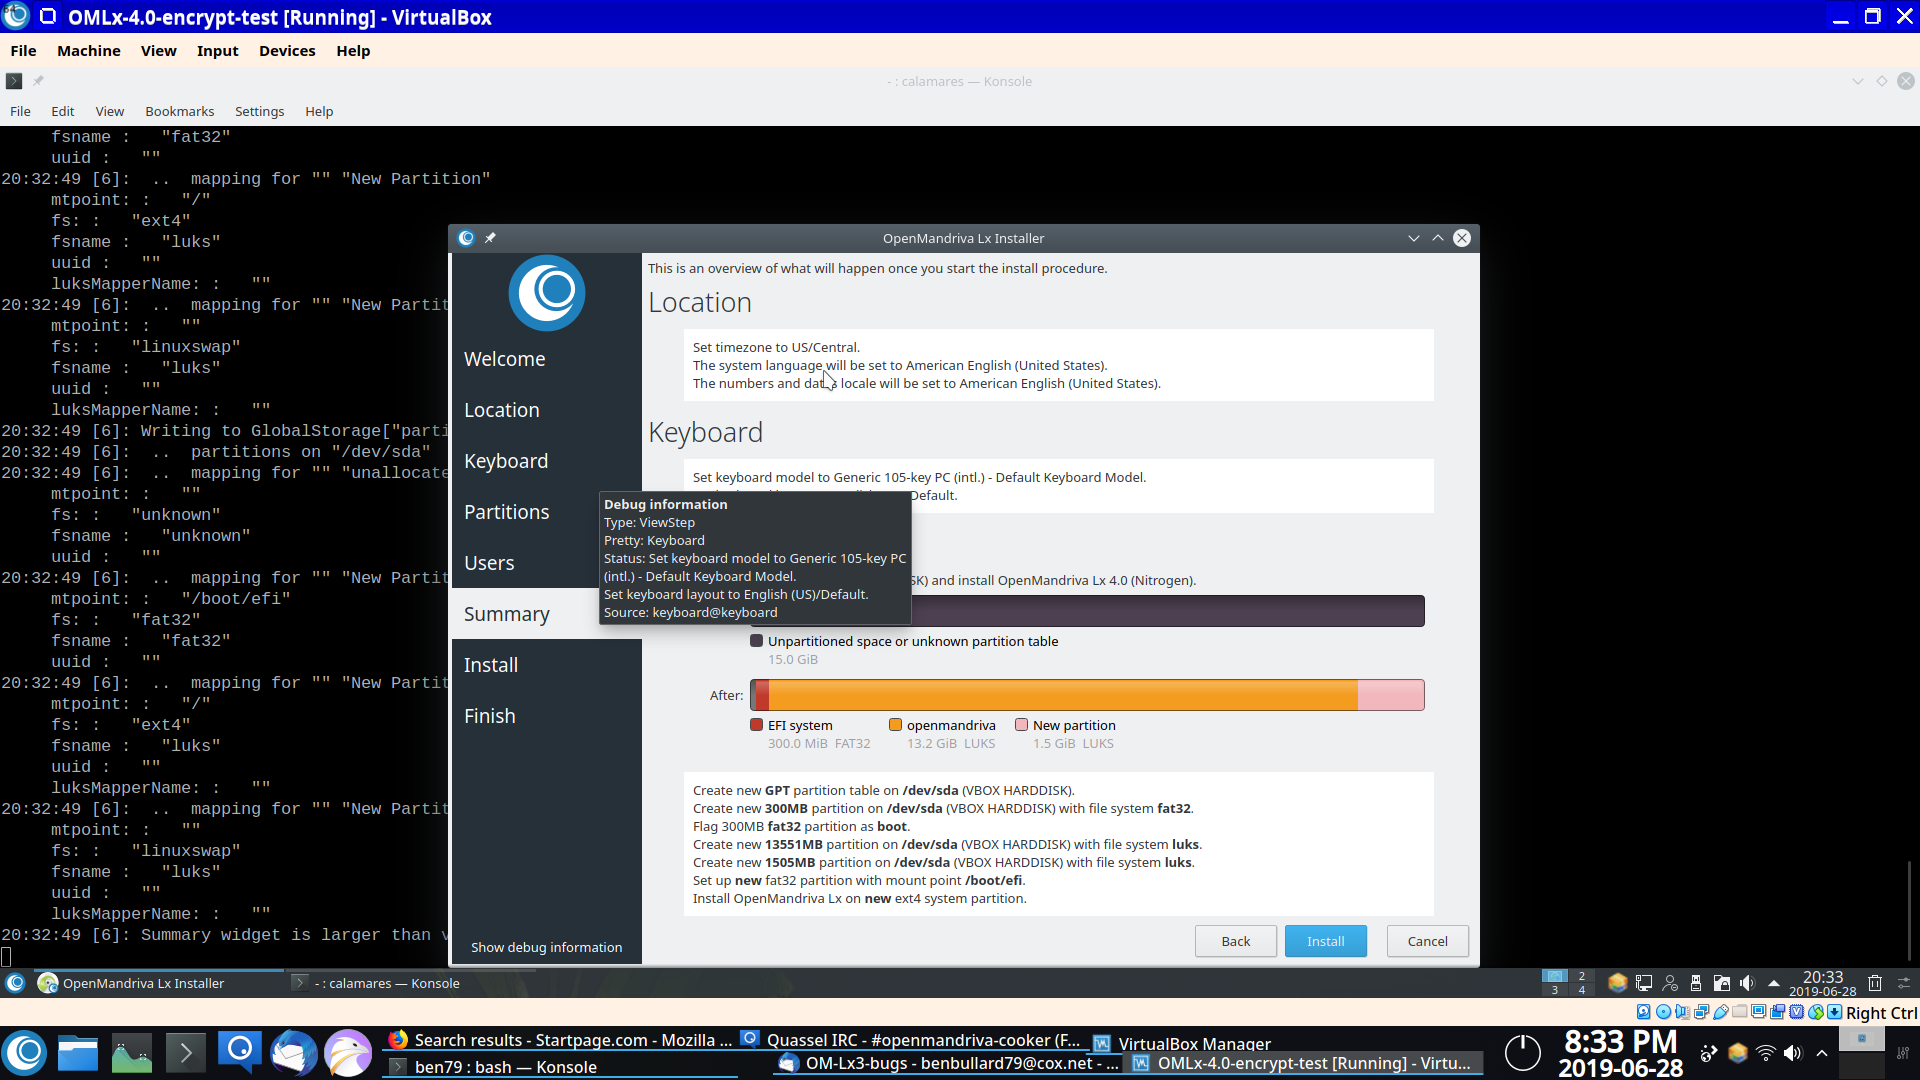The width and height of the screenshot is (1920, 1080).
Task: Cancel the OpenMandriva installation
Action: tap(1427, 941)
